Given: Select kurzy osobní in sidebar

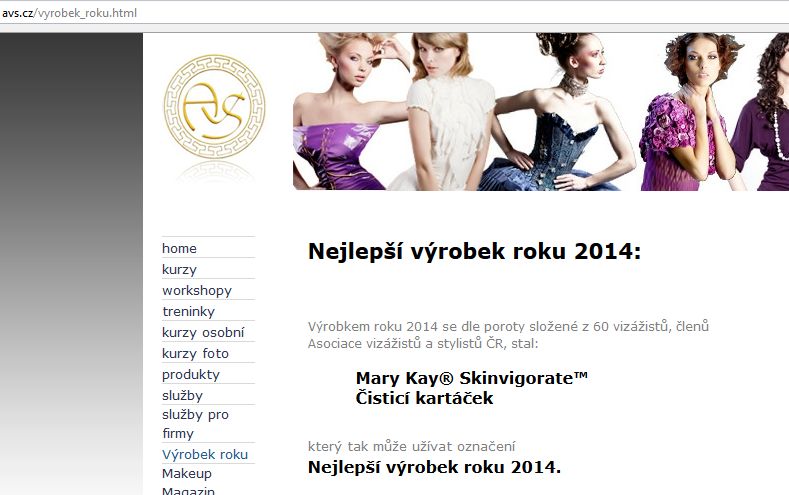Looking at the screenshot, I should 203,333.
